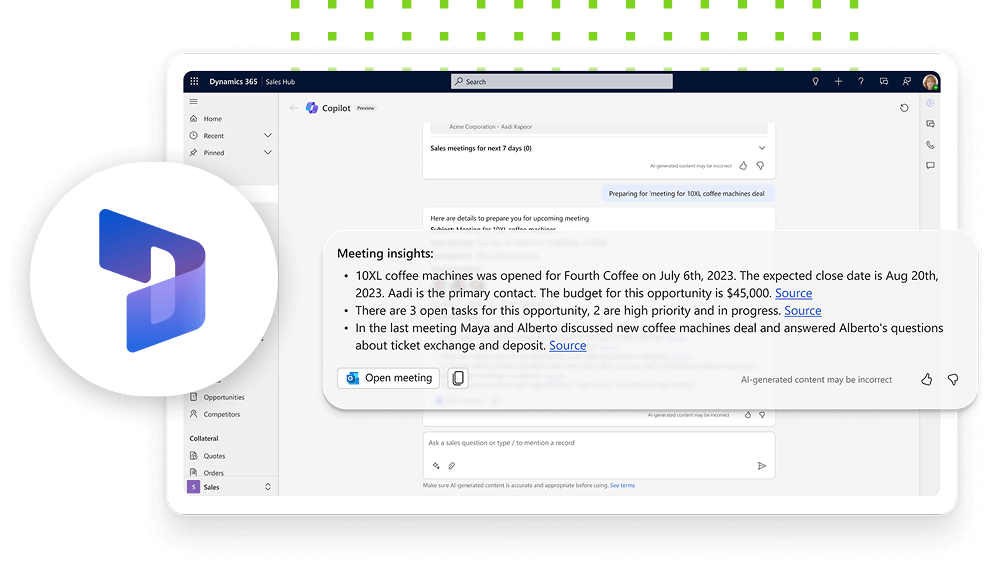Toggle the hamburger navigation menu
This screenshot has width=1004, height=570.
pos(193,101)
